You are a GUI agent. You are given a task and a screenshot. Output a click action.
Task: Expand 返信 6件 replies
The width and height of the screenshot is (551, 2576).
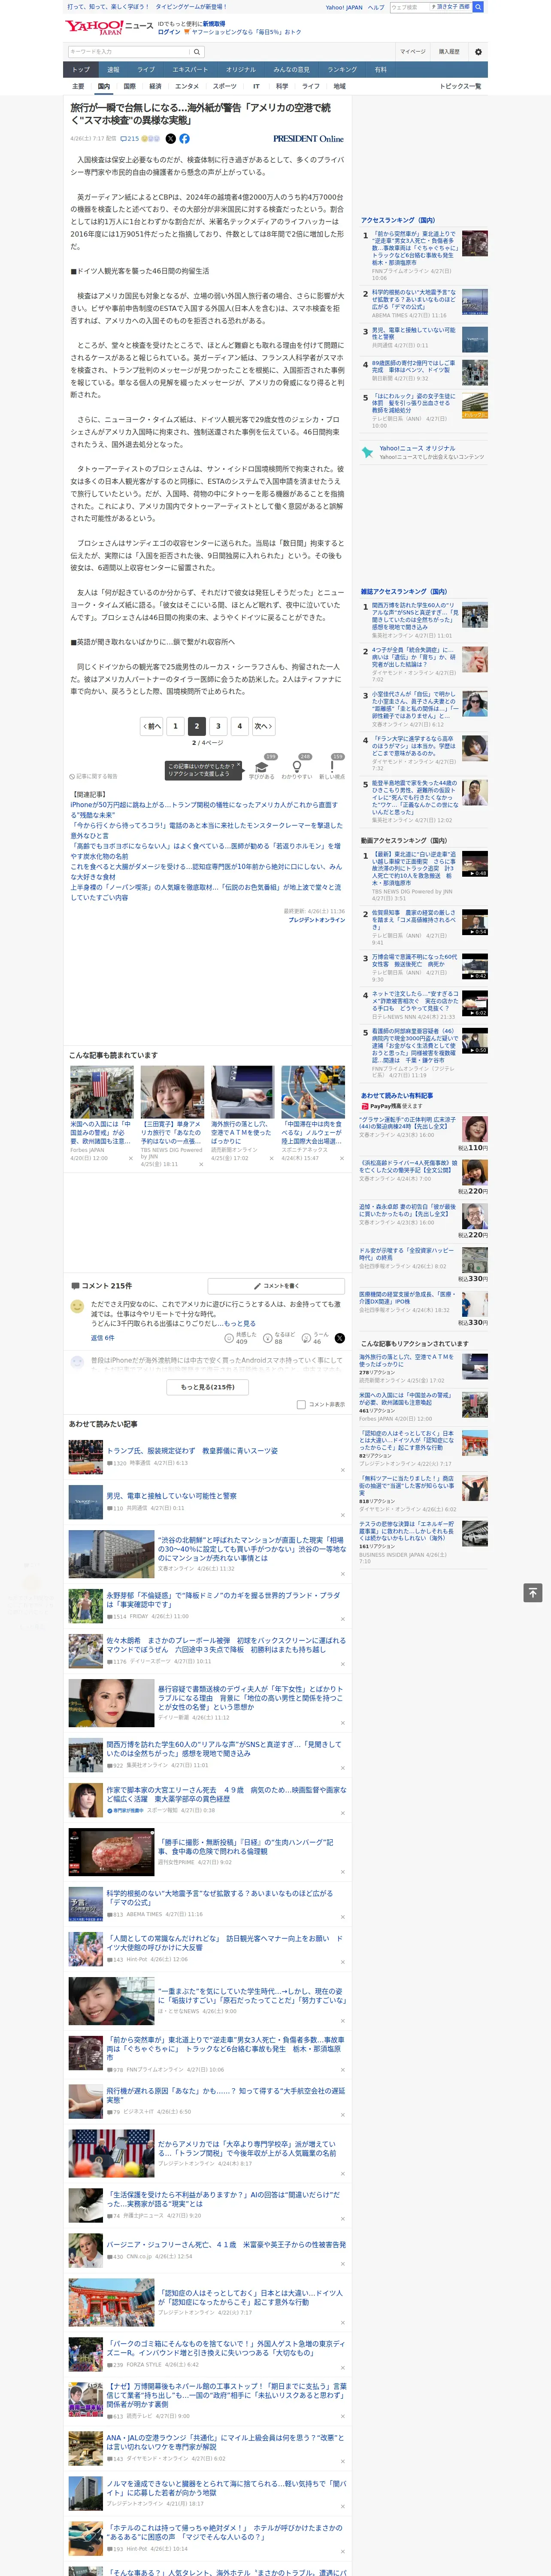[103, 1338]
